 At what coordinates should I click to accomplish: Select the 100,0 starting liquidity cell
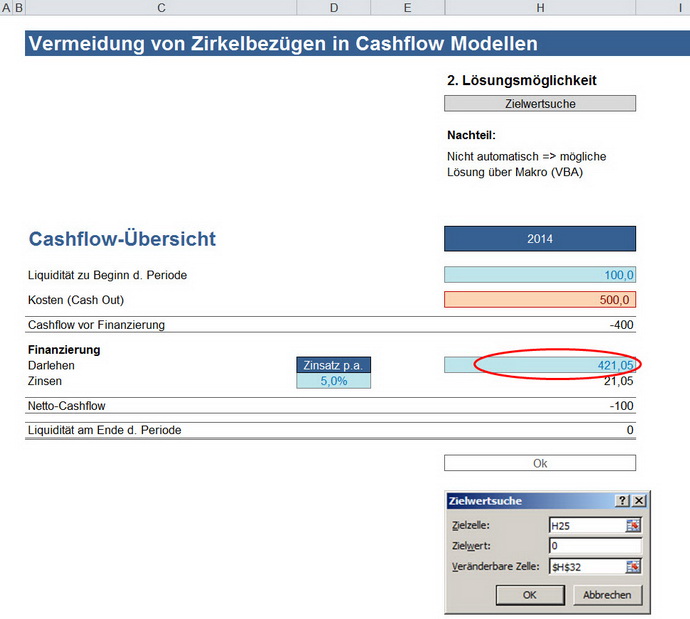[x=540, y=275]
